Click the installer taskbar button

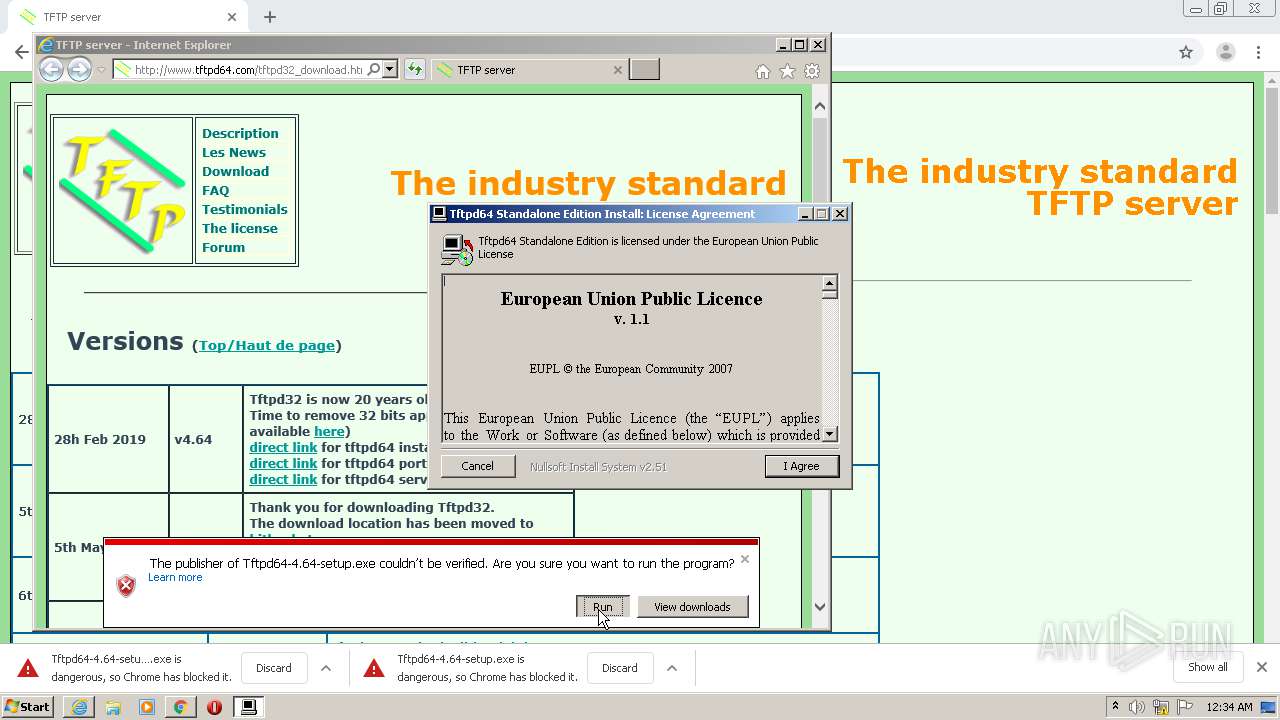[248, 707]
